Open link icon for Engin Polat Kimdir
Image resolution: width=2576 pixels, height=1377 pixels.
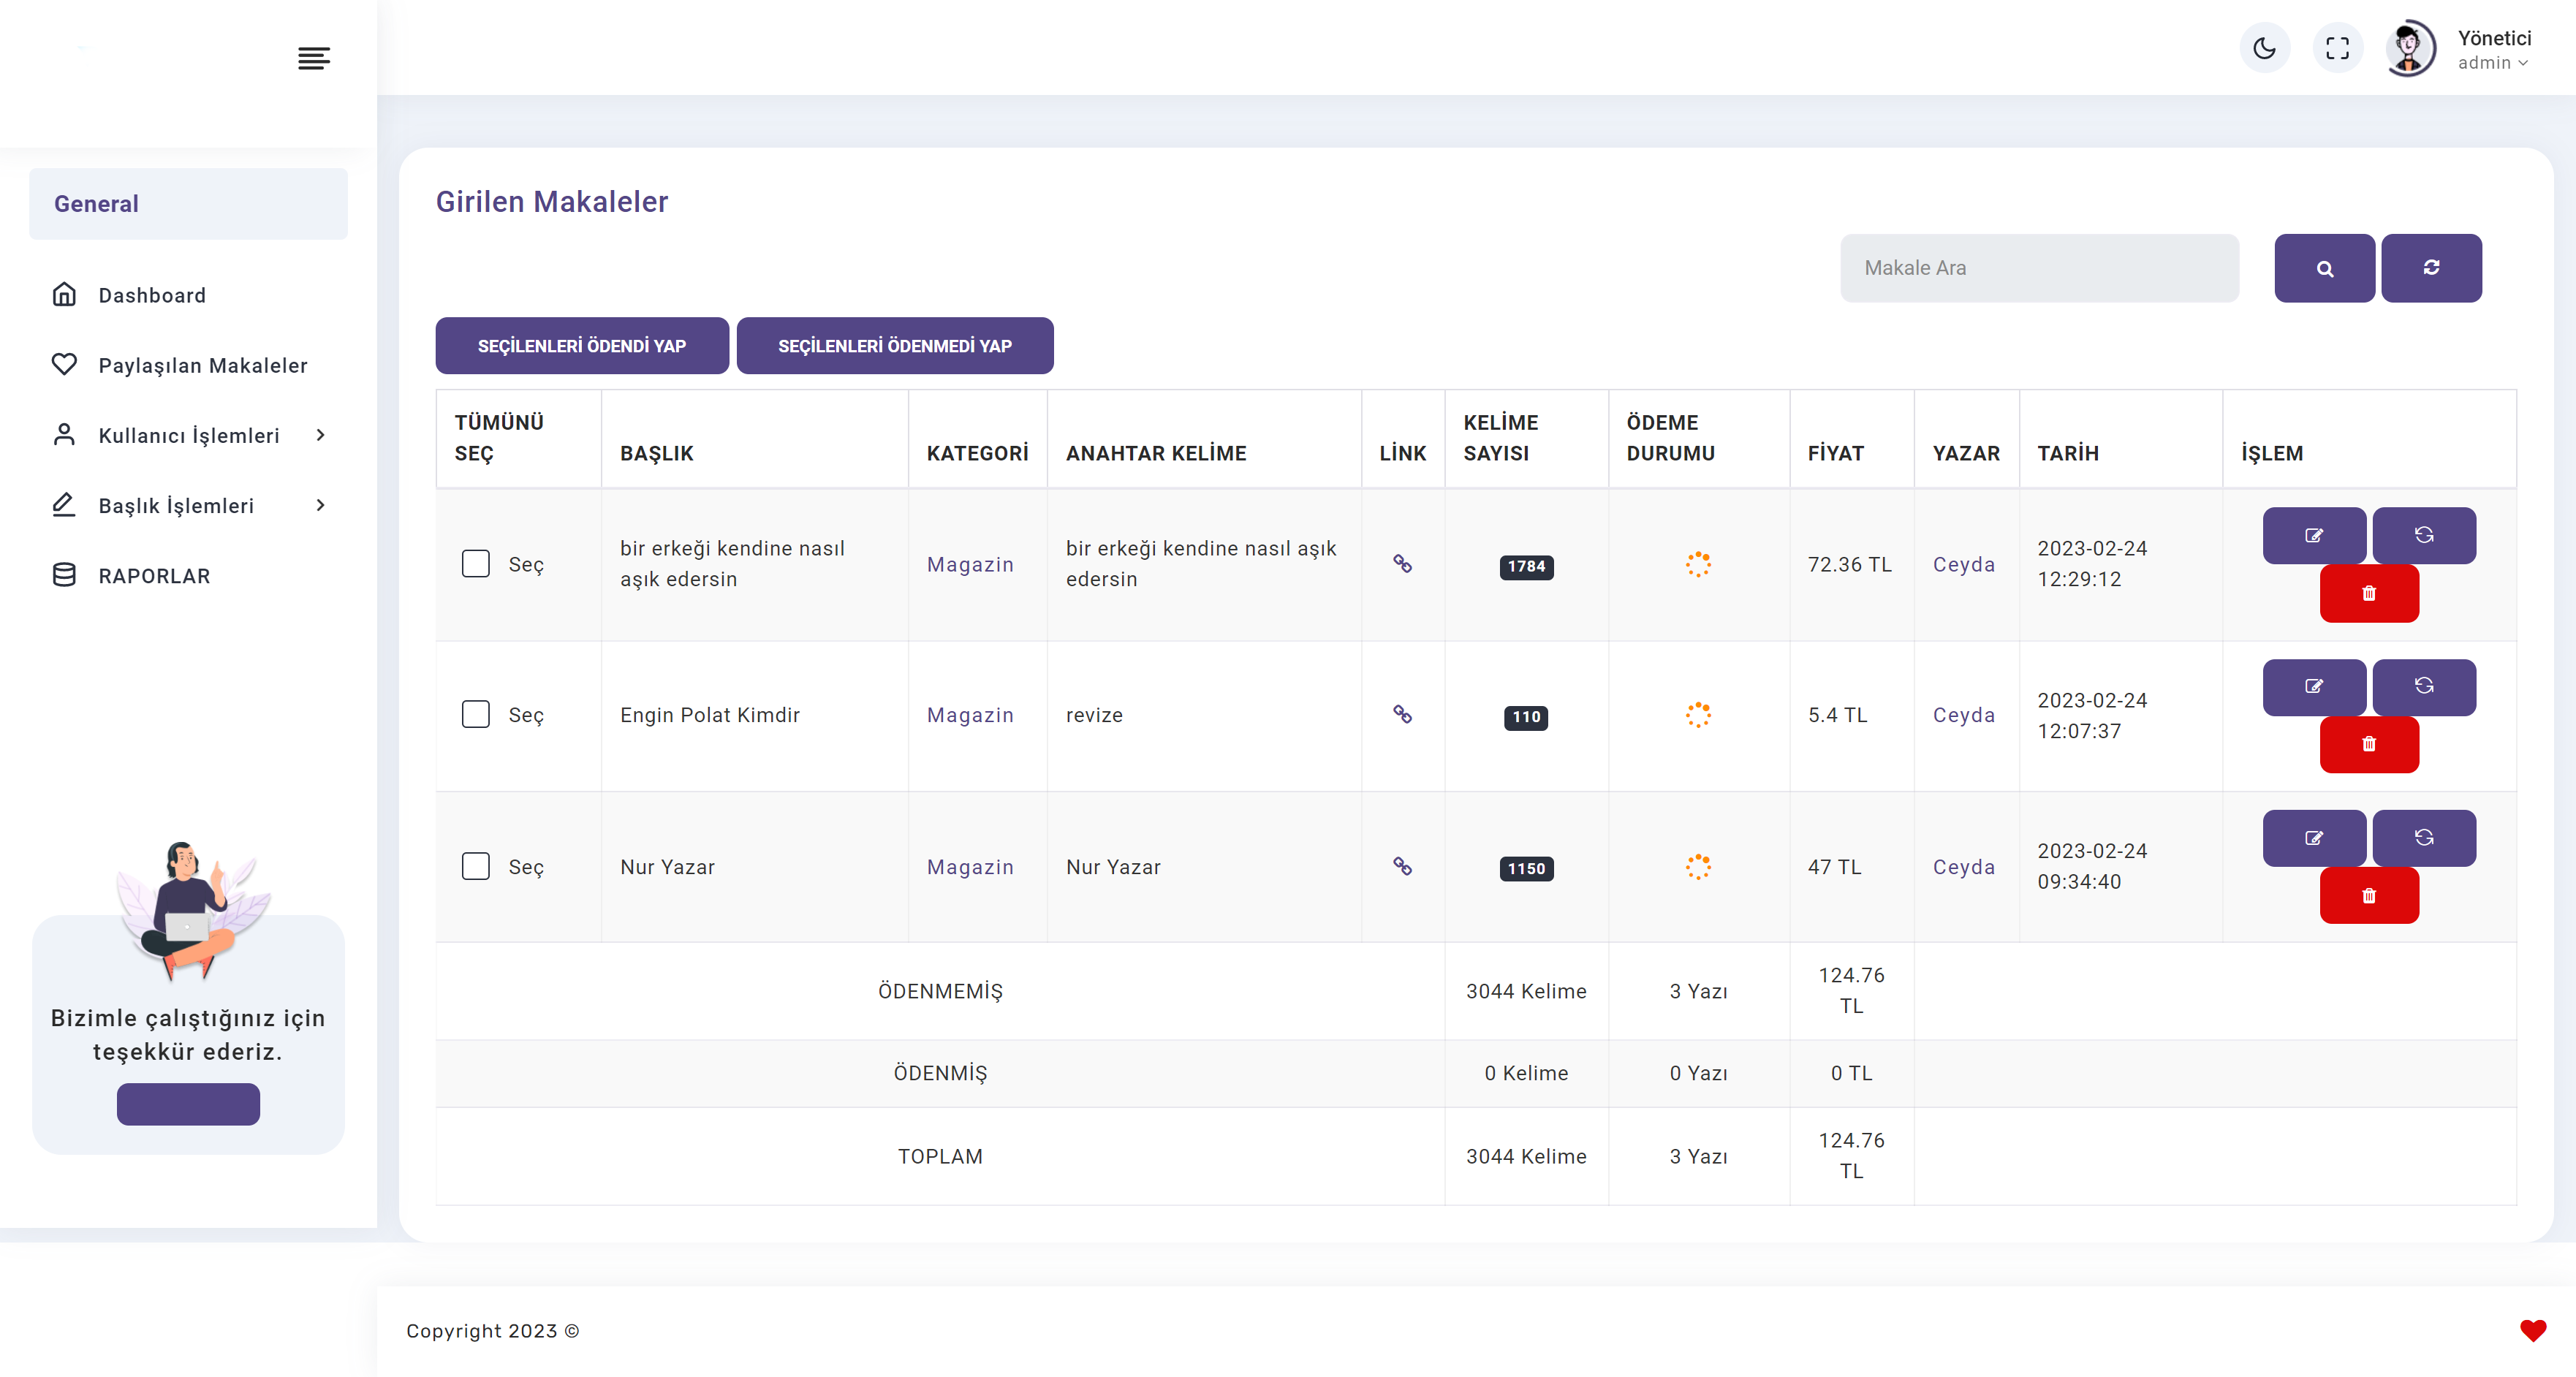coord(1402,714)
